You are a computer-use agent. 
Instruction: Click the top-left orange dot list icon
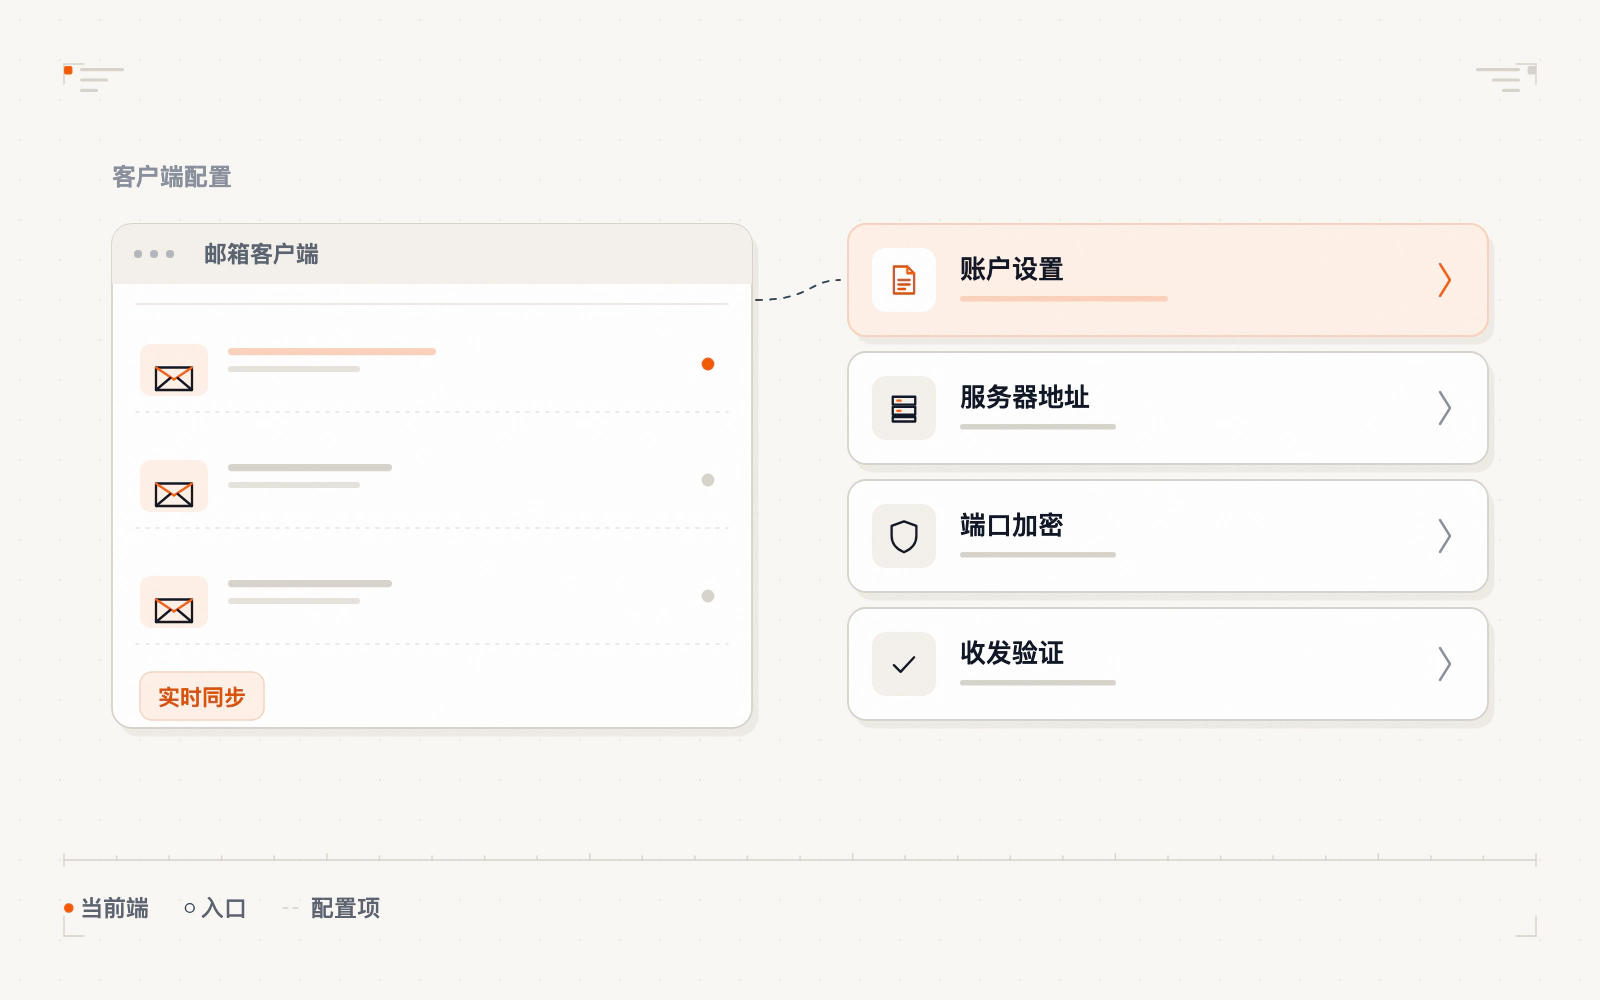tap(94, 78)
